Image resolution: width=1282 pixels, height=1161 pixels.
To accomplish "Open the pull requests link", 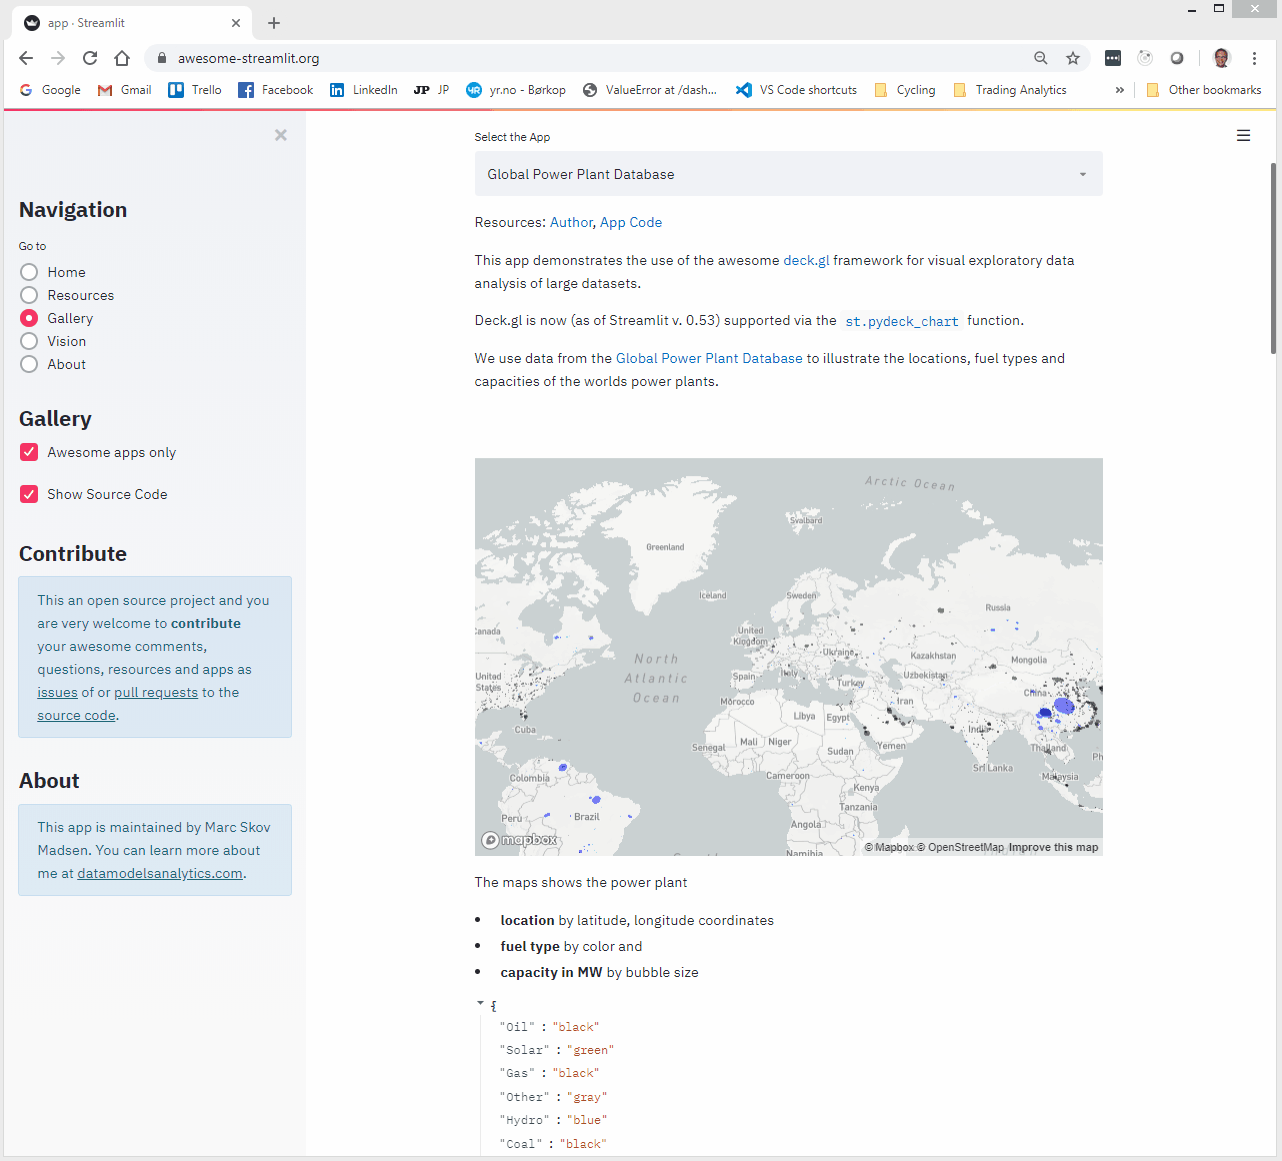I will coord(156,692).
